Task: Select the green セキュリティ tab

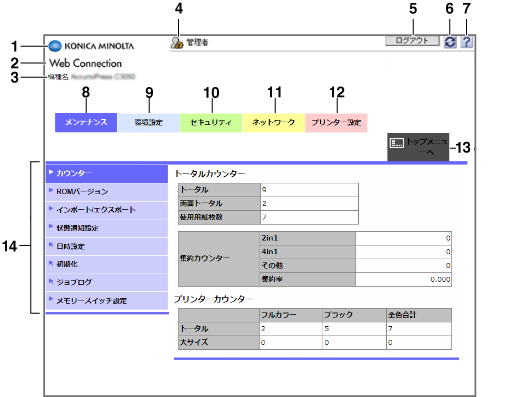Action: tap(211, 122)
